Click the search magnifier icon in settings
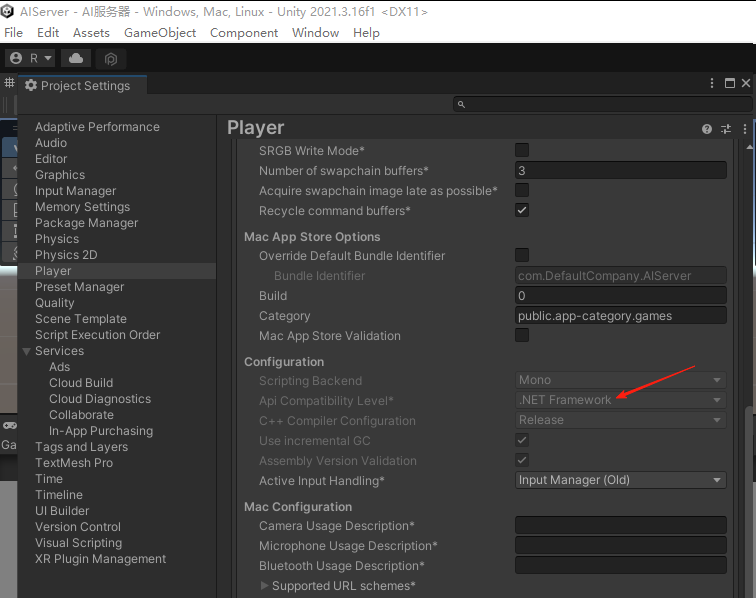Viewport: 756px width, 598px height. [x=461, y=104]
